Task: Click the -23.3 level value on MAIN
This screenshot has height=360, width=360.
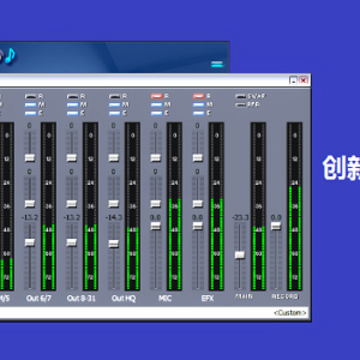Action: (240, 218)
